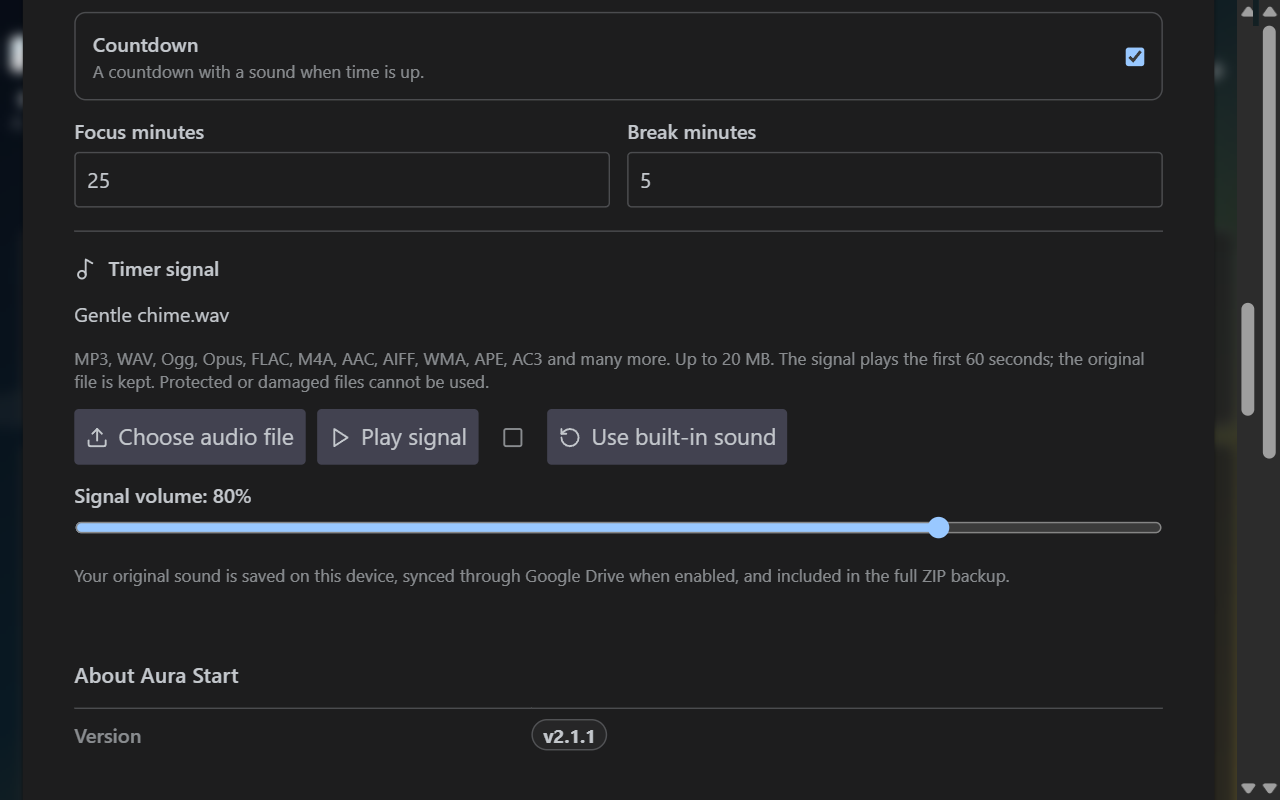1280x800 pixels.
Task: Click the v2.1.1 version badge
Action: (x=569, y=736)
